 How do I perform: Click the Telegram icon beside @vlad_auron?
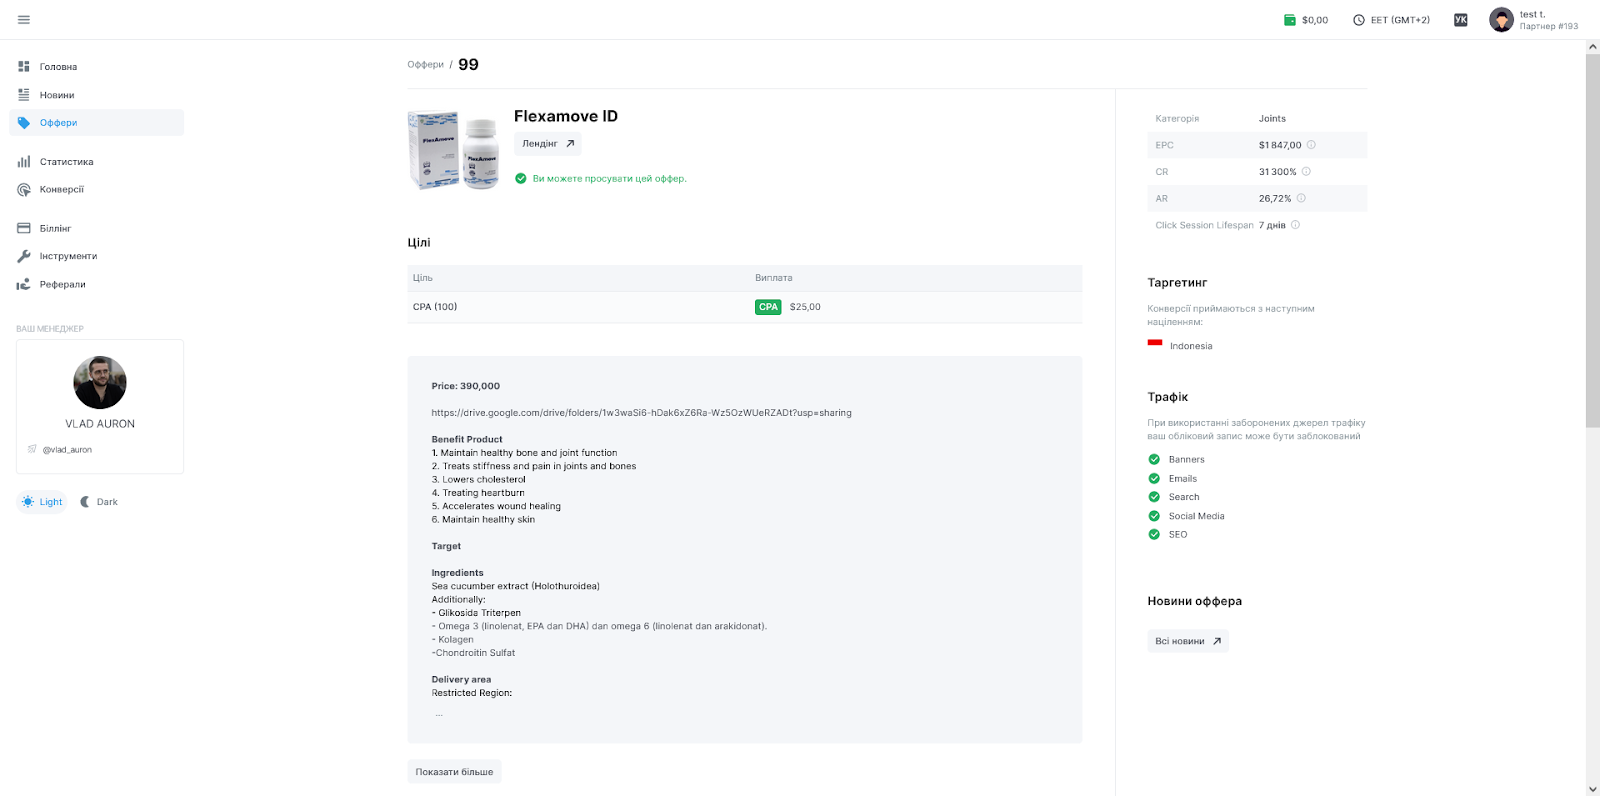[x=32, y=449]
